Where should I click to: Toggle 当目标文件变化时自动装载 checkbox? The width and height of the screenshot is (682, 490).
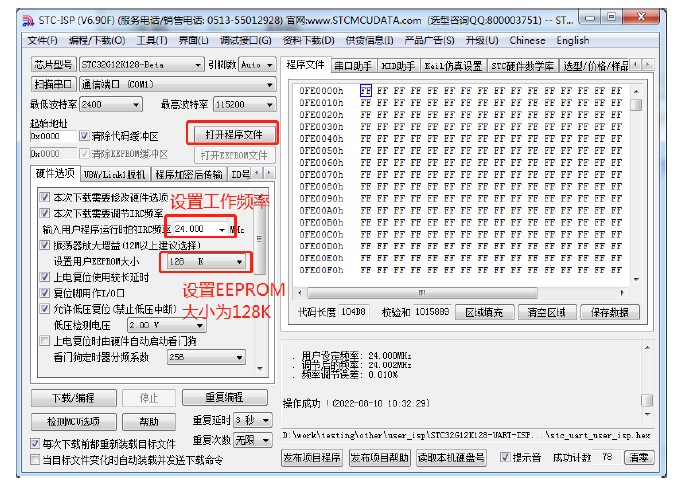click(35, 460)
